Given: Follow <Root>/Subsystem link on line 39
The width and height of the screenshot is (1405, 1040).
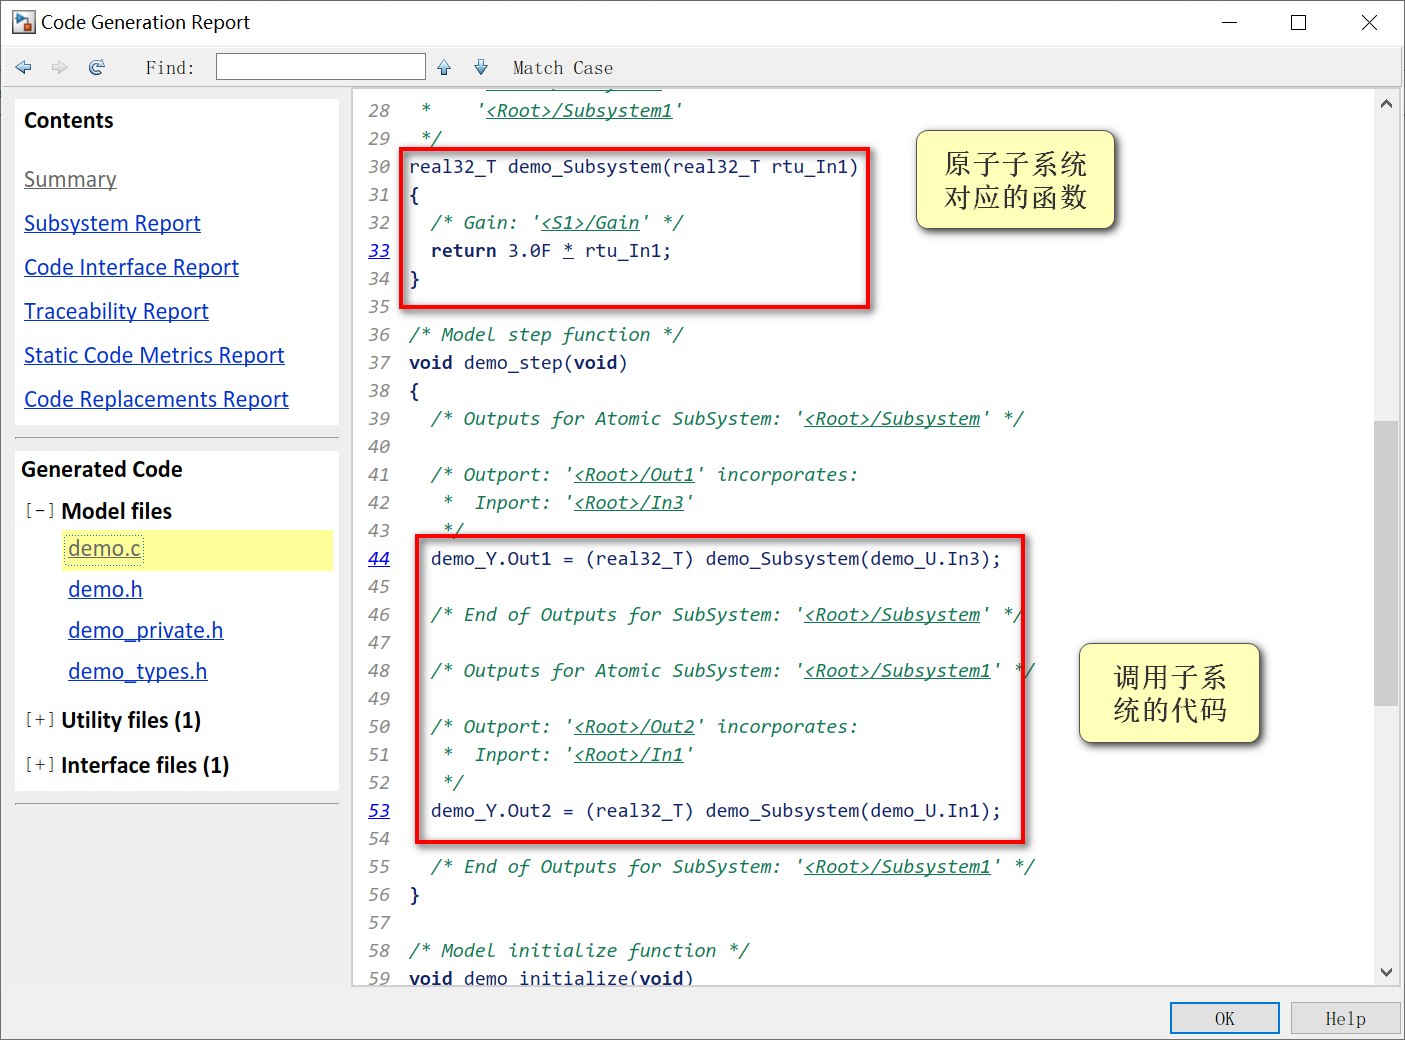Looking at the screenshot, I should click(892, 419).
